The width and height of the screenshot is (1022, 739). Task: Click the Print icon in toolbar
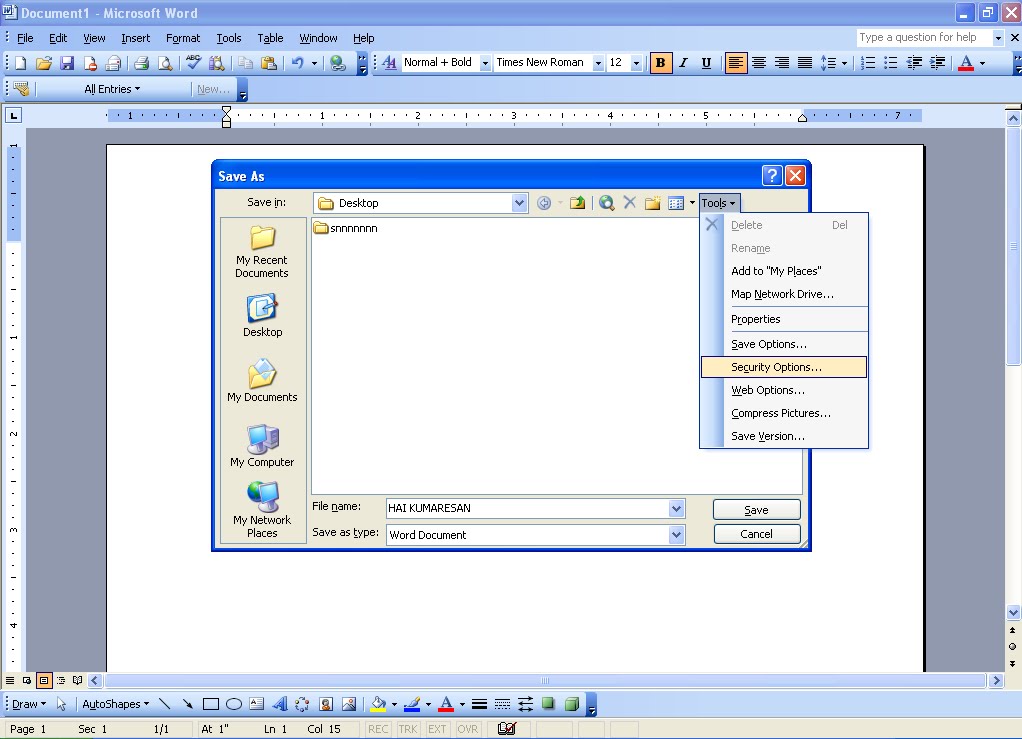141,63
